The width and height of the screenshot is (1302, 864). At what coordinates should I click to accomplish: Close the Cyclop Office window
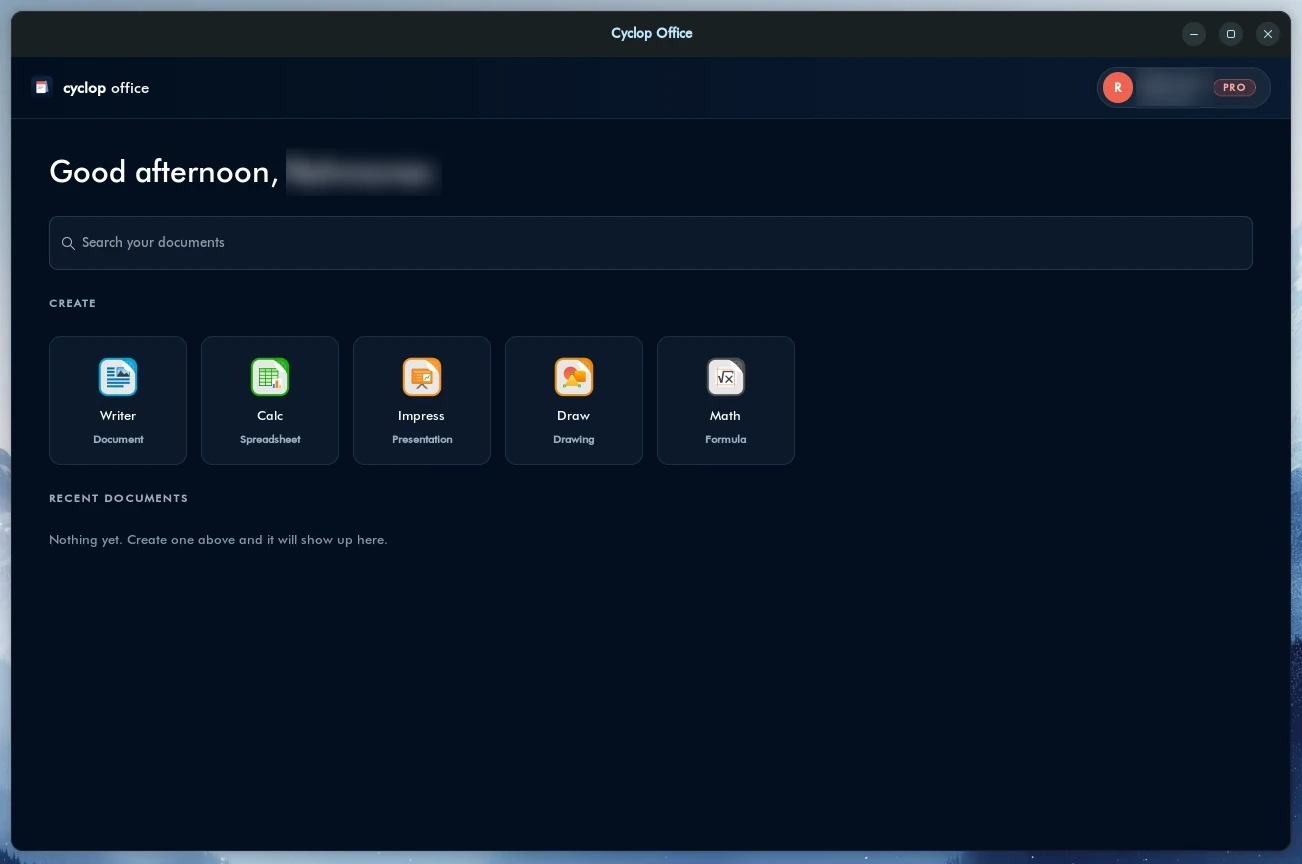[x=1268, y=34]
